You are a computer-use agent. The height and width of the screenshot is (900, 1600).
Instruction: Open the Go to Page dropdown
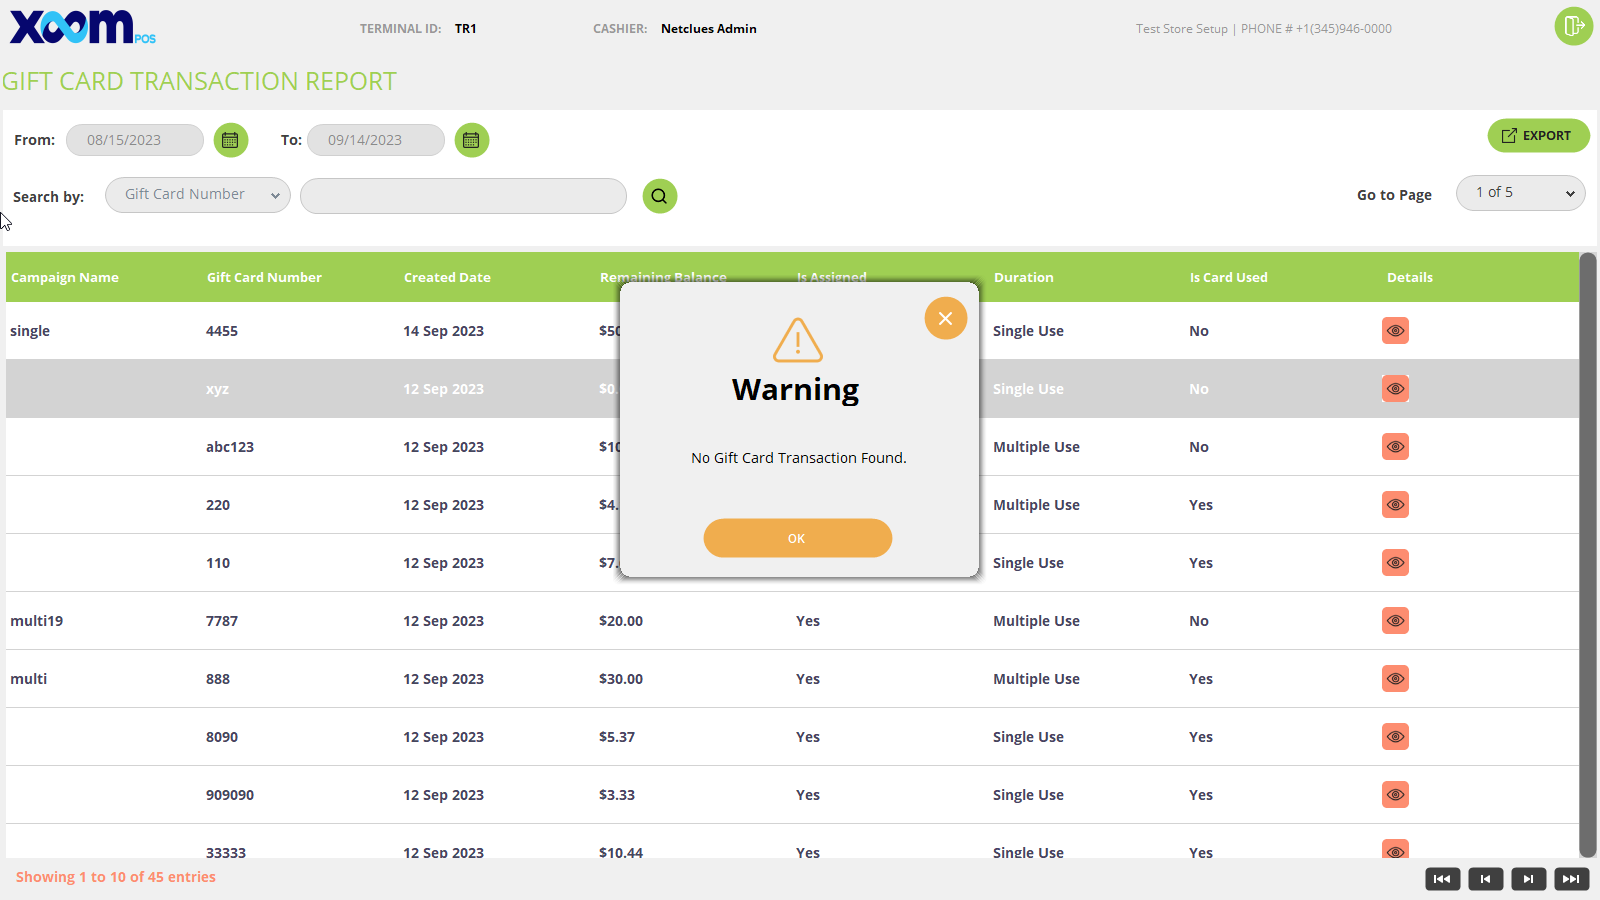click(x=1520, y=193)
